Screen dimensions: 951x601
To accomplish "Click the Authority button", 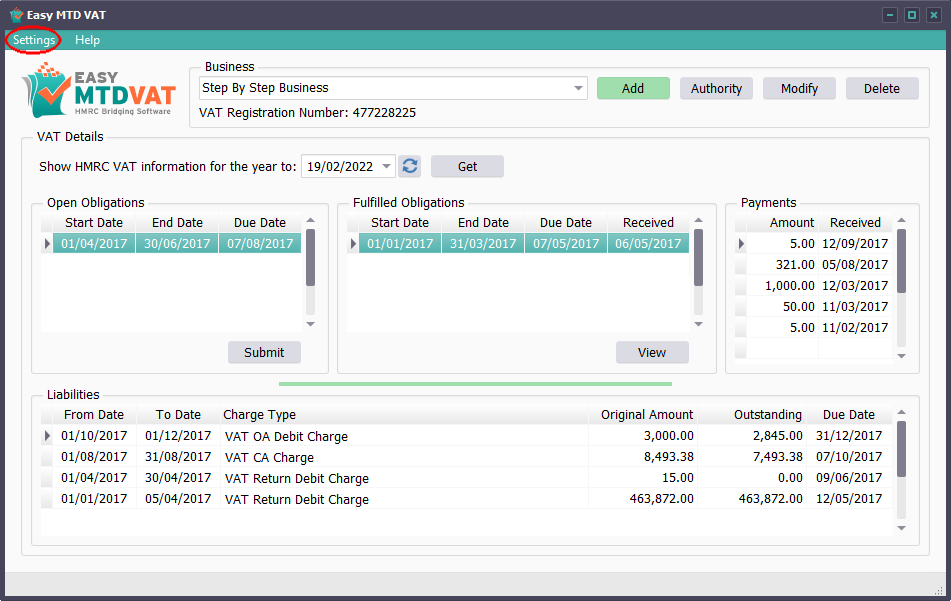I will (x=716, y=89).
